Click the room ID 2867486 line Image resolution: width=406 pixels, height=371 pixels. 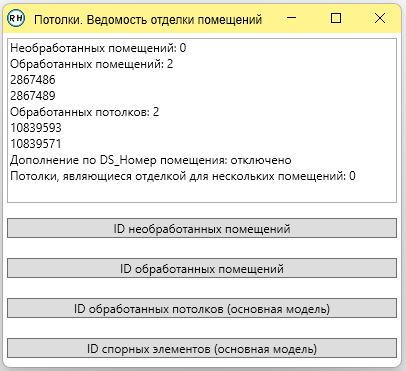33,80
